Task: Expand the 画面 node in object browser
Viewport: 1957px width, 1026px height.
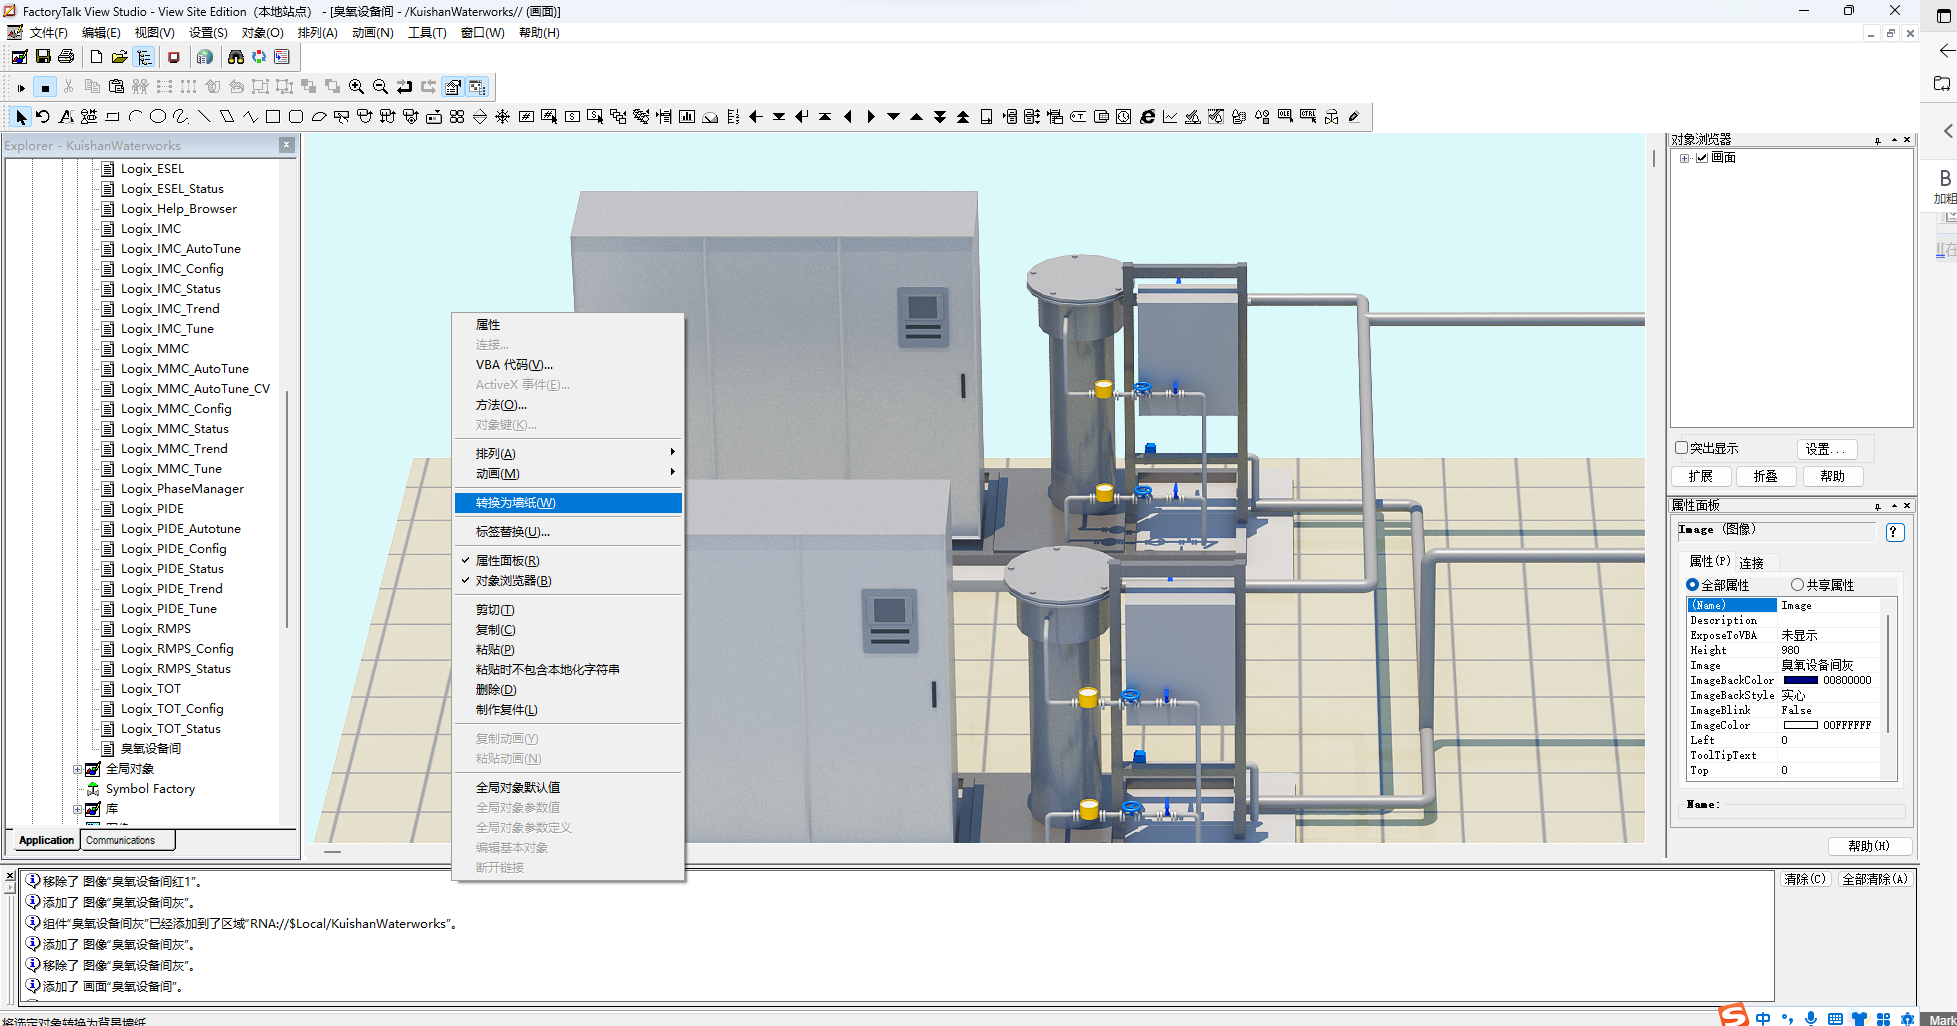Action: pyautogui.click(x=1685, y=158)
